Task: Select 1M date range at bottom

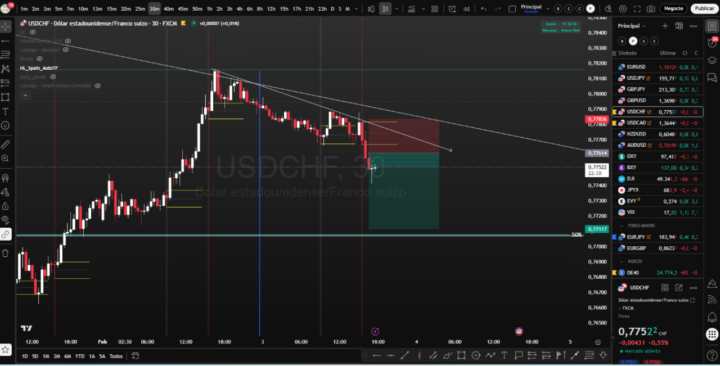Action: tap(46, 356)
